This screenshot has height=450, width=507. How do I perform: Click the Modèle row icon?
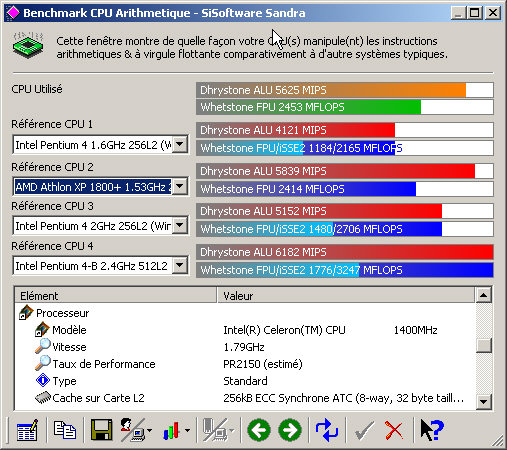42,330
